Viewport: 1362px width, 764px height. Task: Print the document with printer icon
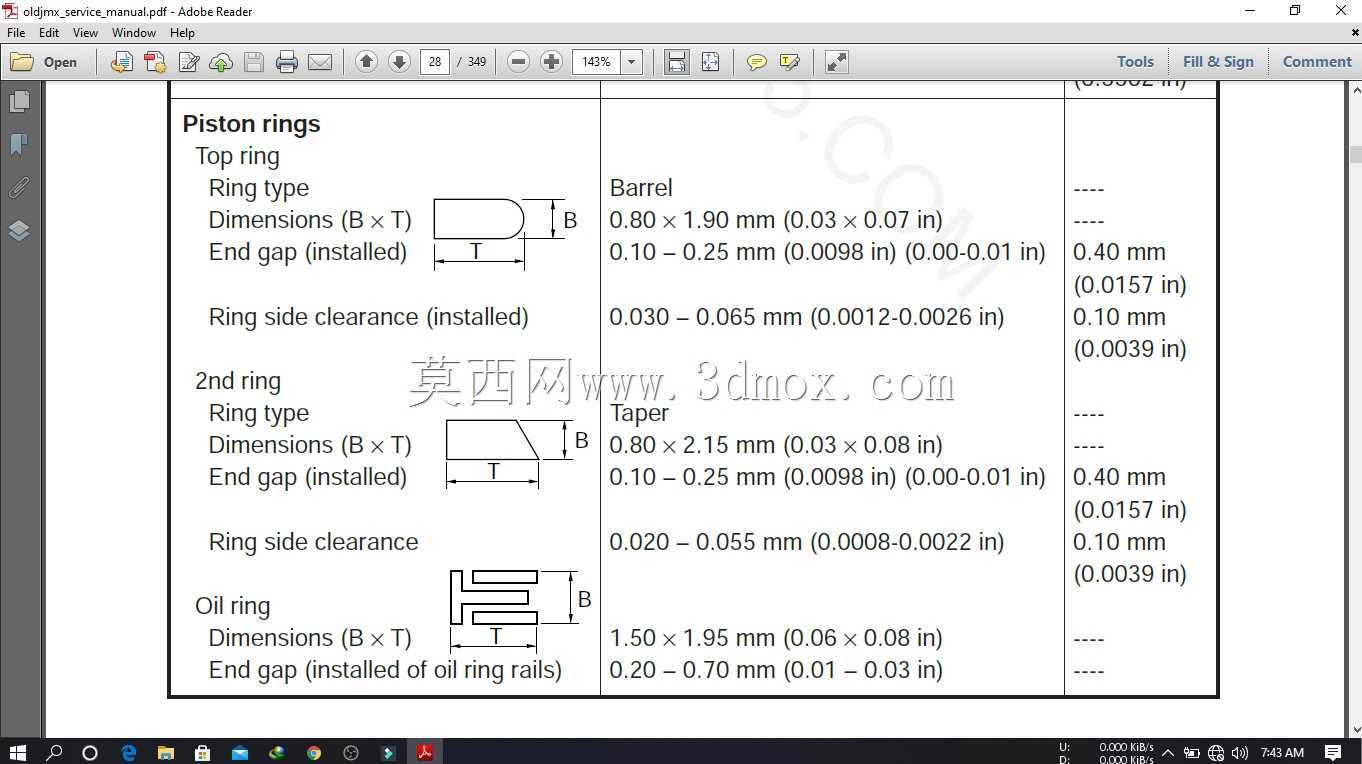coord(287,62)
